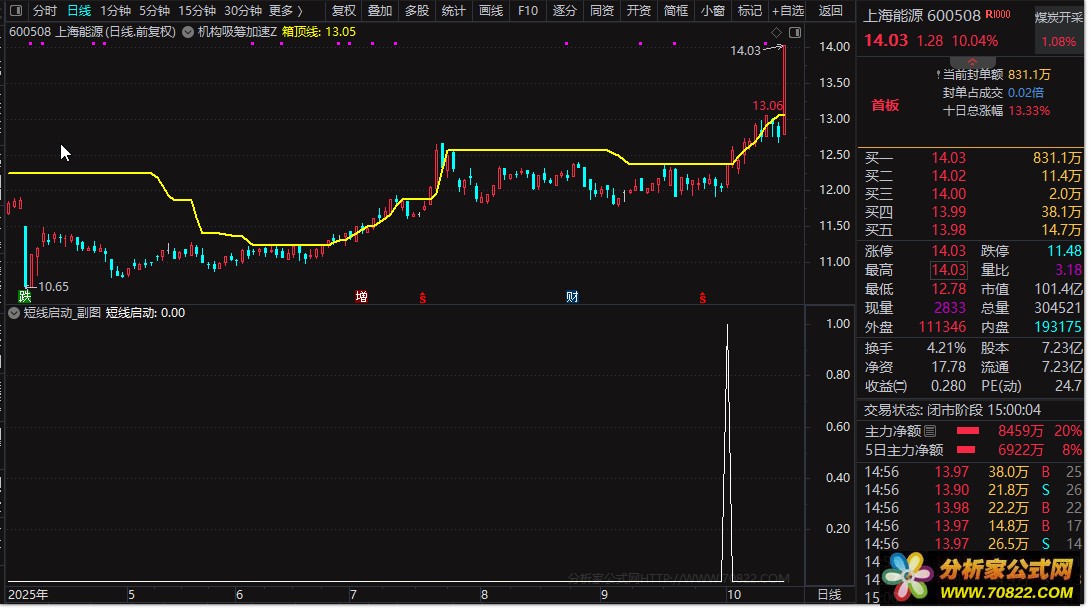Select the 5分钟 chart period
1090x609 pixels.
point(154,11)
